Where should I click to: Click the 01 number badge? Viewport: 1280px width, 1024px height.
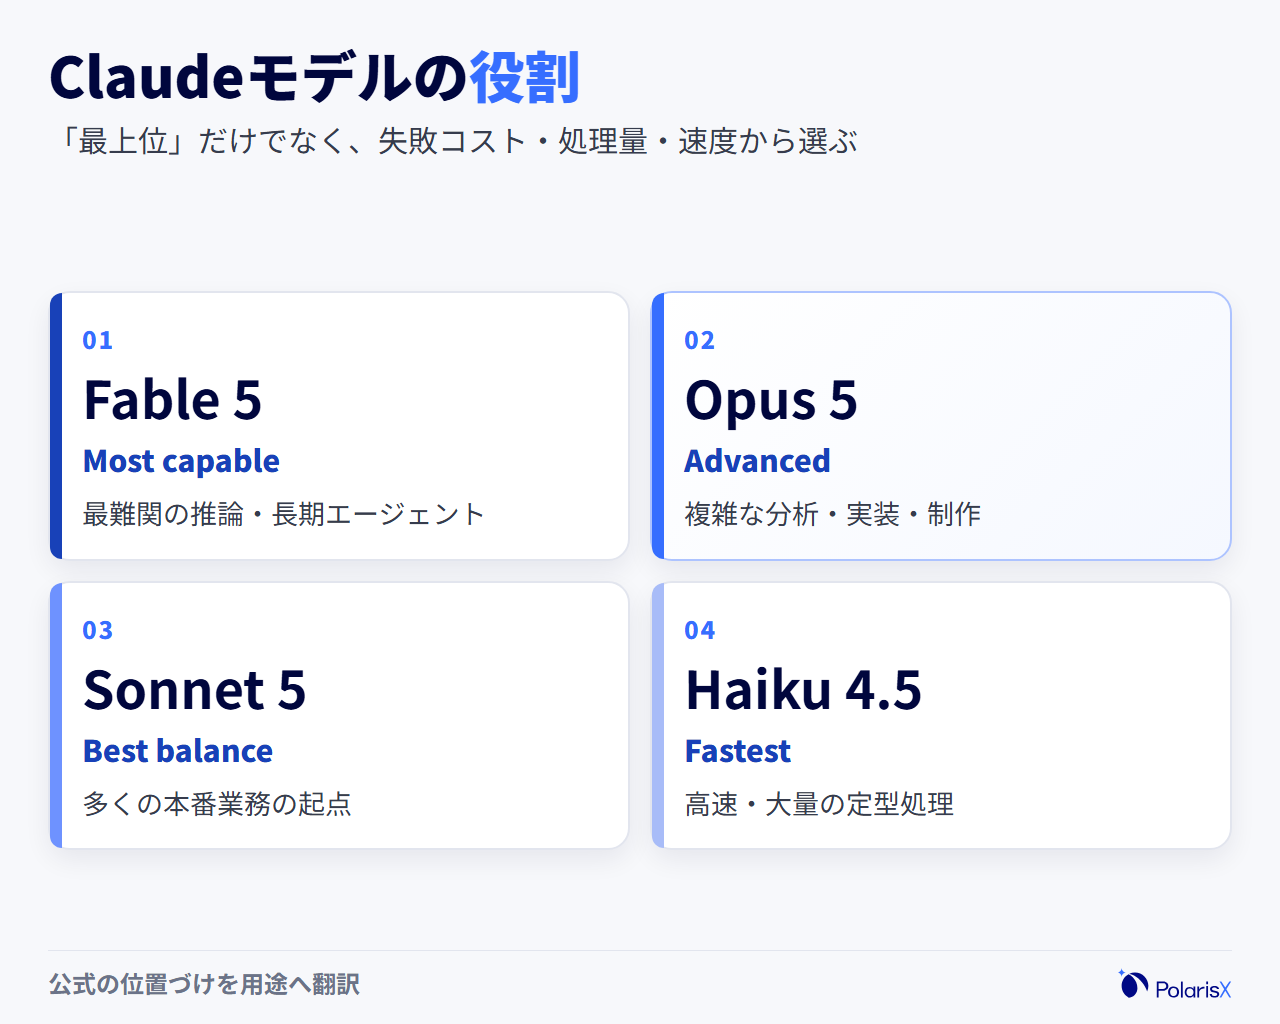(98, 340)
